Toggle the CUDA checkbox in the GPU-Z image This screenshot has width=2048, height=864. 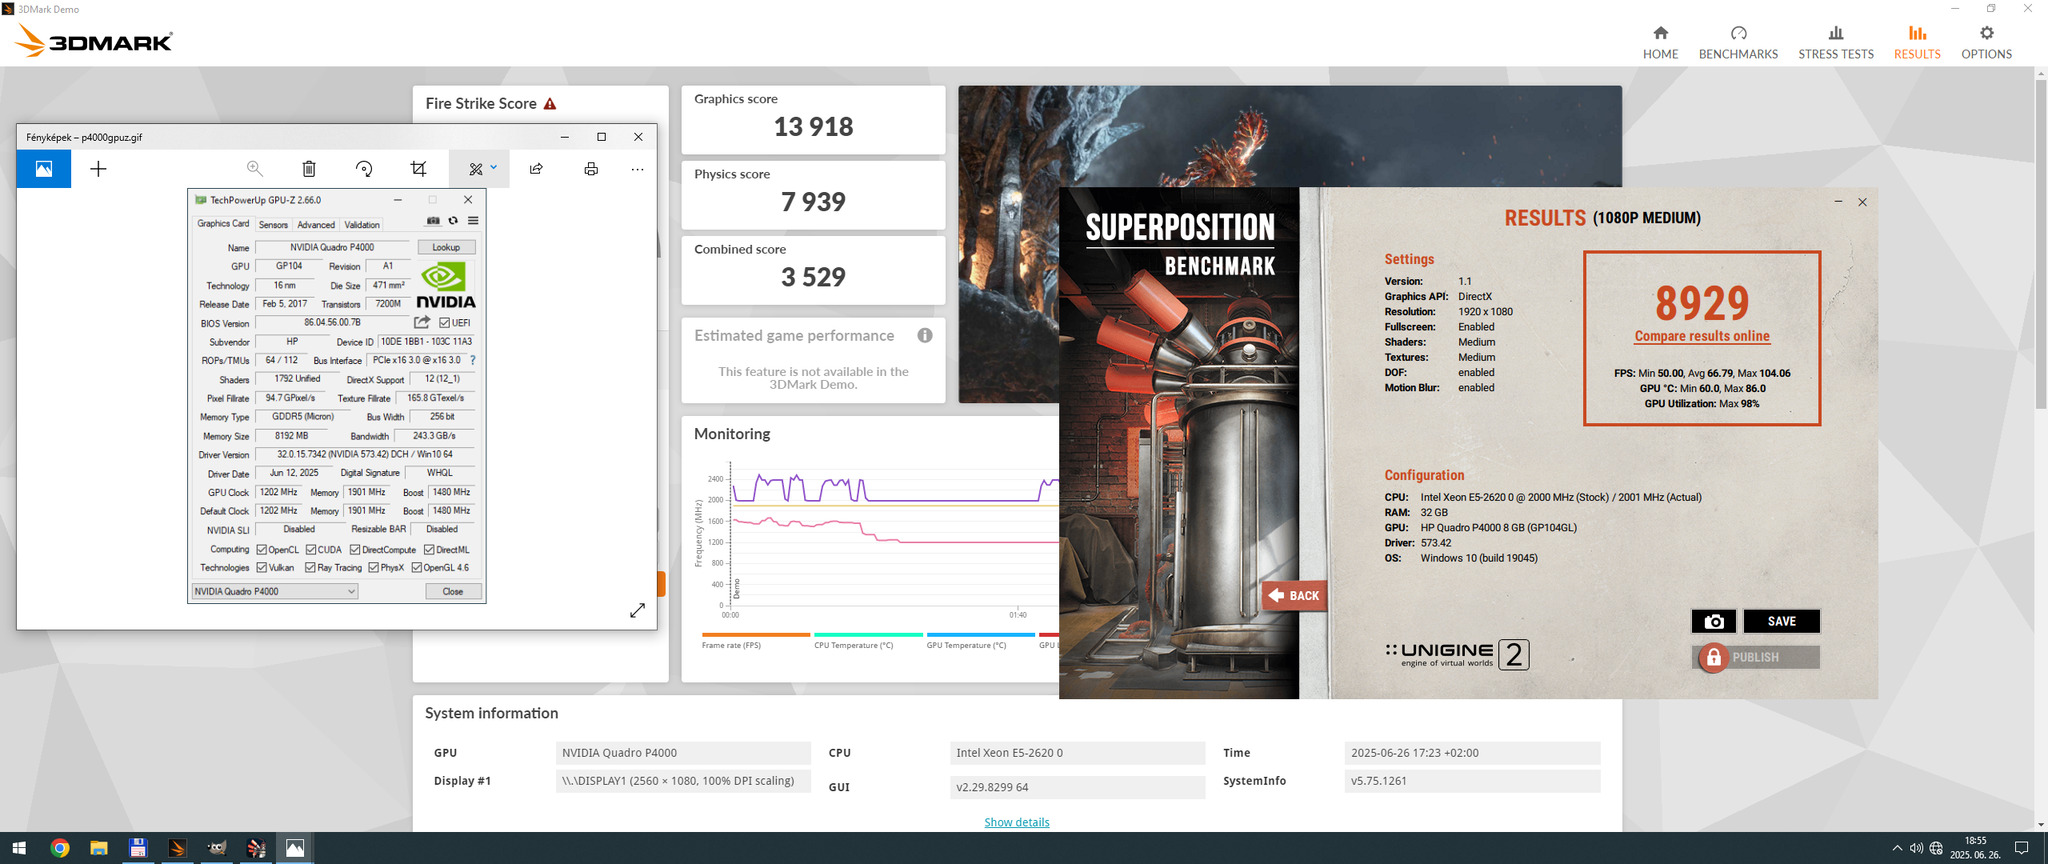coord(311,550)
